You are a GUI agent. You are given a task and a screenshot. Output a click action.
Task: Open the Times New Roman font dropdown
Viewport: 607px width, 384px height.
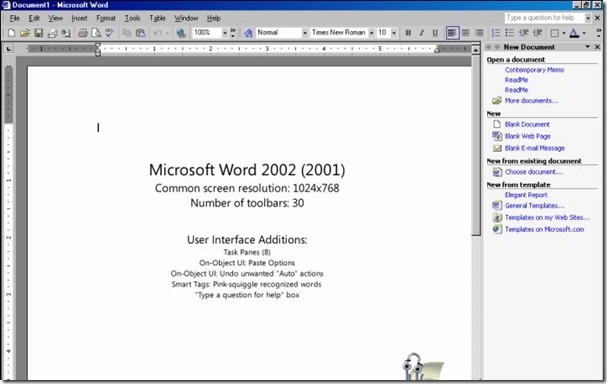(371, 33)
